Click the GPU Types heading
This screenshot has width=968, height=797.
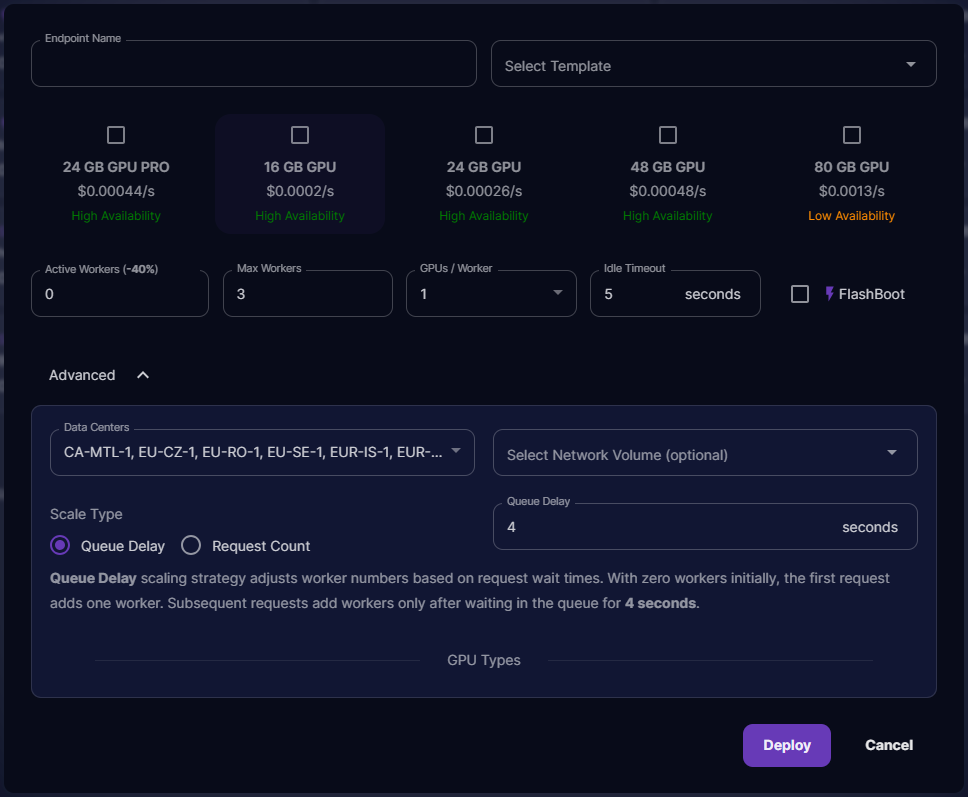tap(484, 660)
